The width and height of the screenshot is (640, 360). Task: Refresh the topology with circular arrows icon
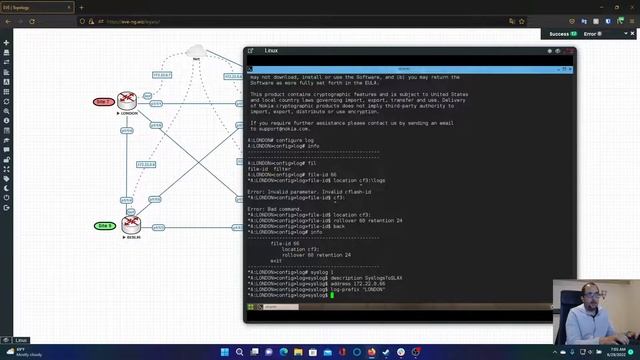6,101
